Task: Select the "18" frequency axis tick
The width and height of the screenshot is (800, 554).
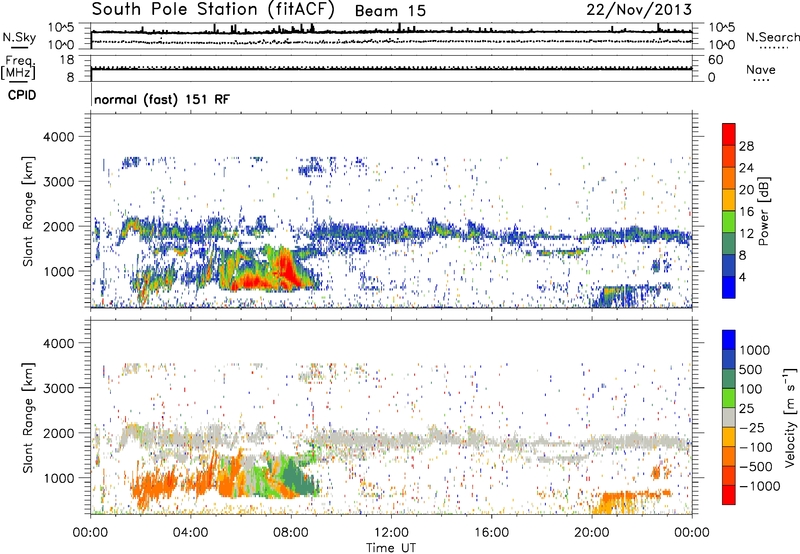Action: [67, 60]
